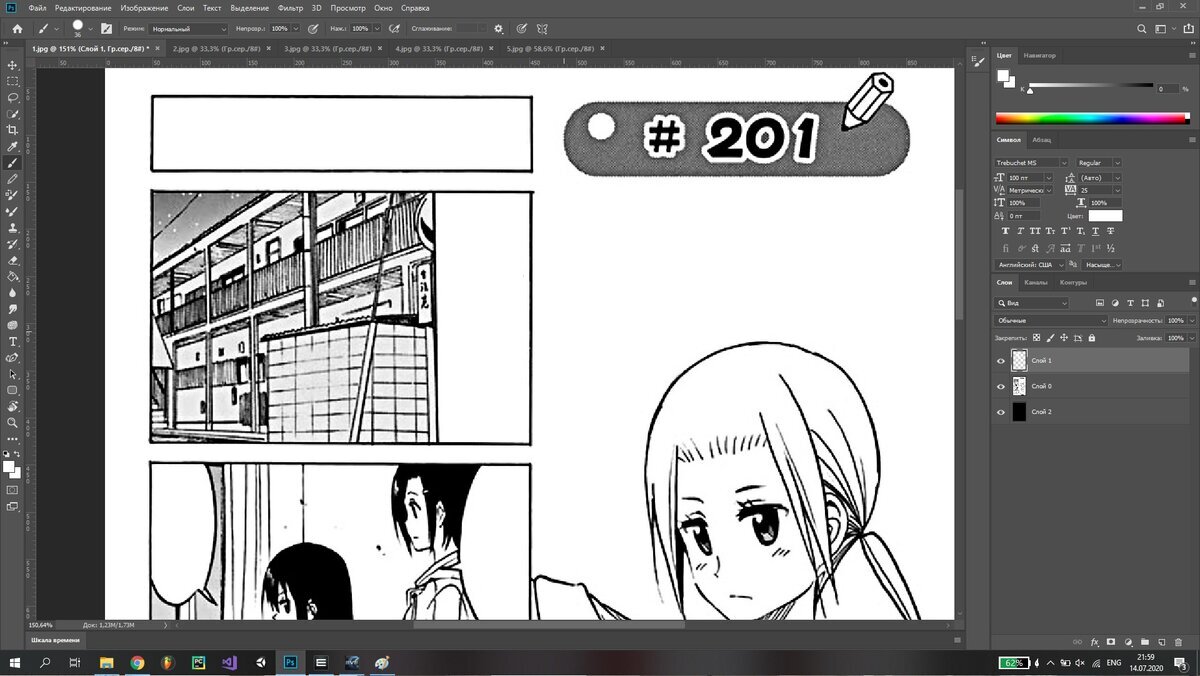Select the Eyedropper tool
The image size is (1200, 676).
click(13, 146)
